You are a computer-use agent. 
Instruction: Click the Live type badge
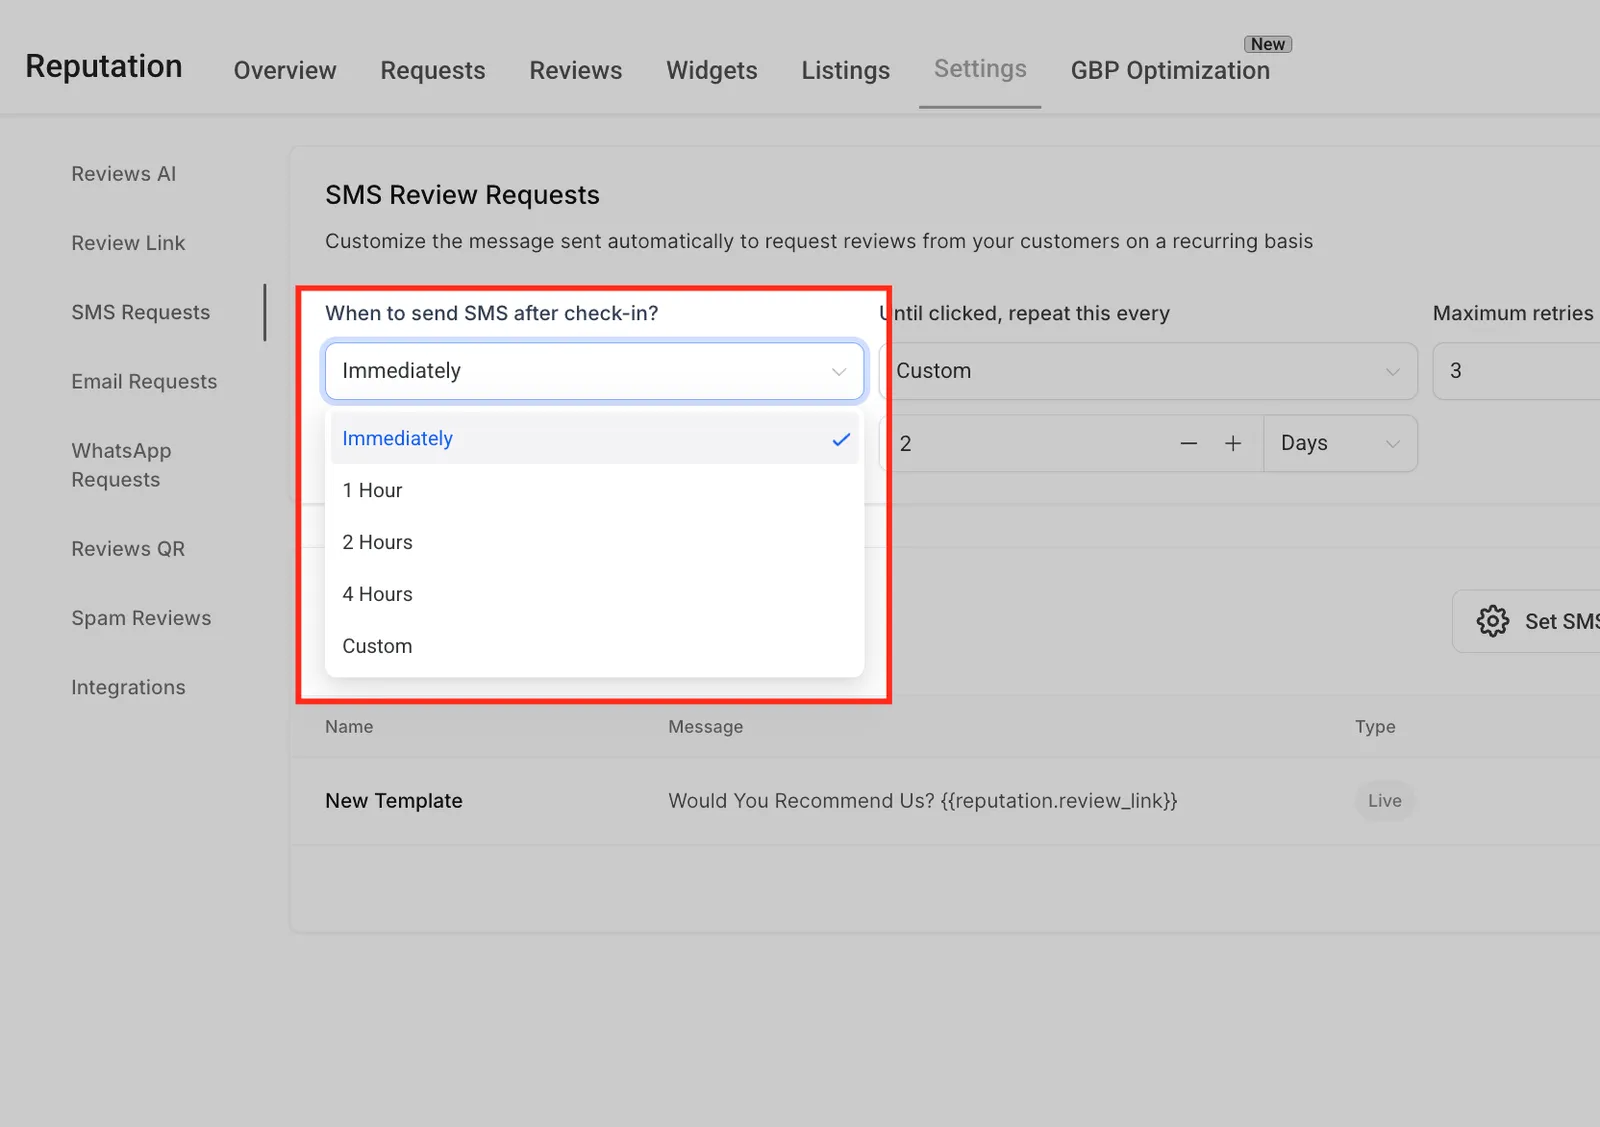(x=1385, y=801)
